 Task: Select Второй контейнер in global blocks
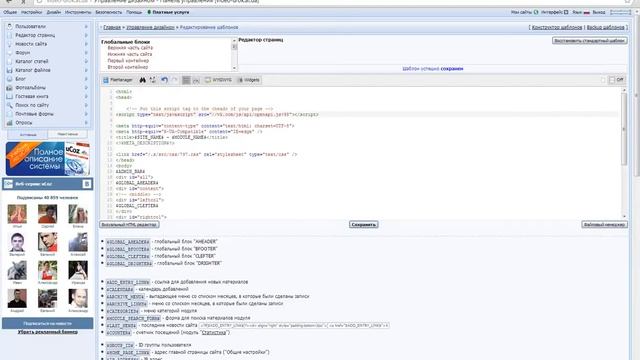pyautogui.click(x=127, y=67)
